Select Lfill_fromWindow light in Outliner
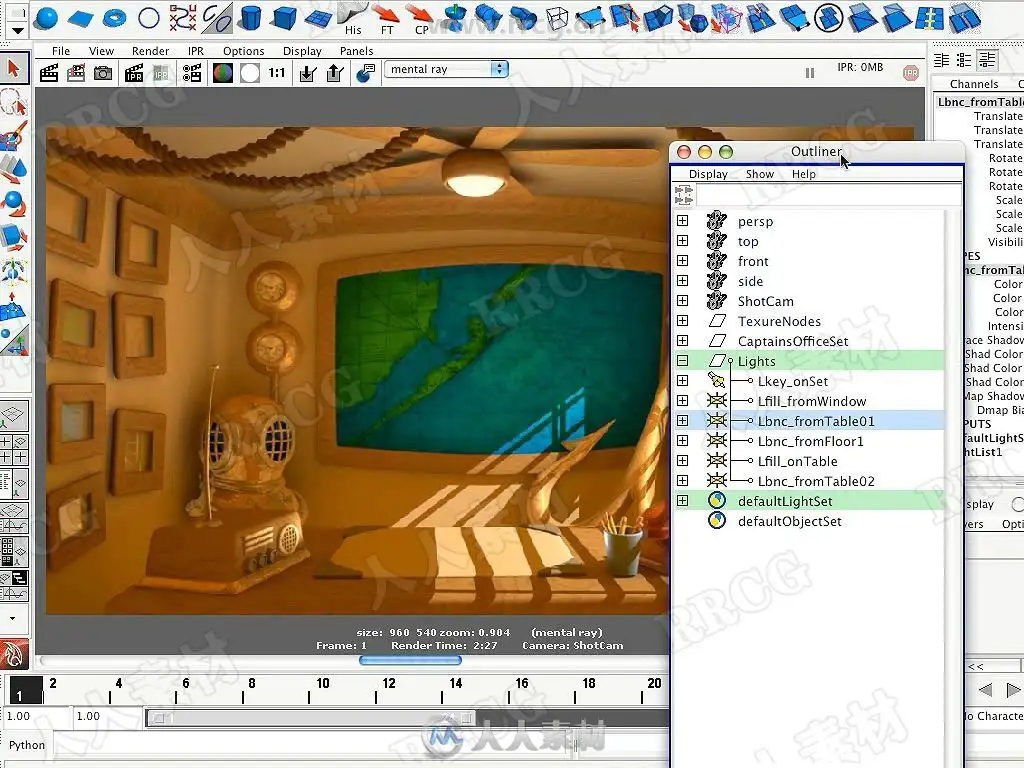Viewport: 1024px width, 768px height. tap(812, 401)
